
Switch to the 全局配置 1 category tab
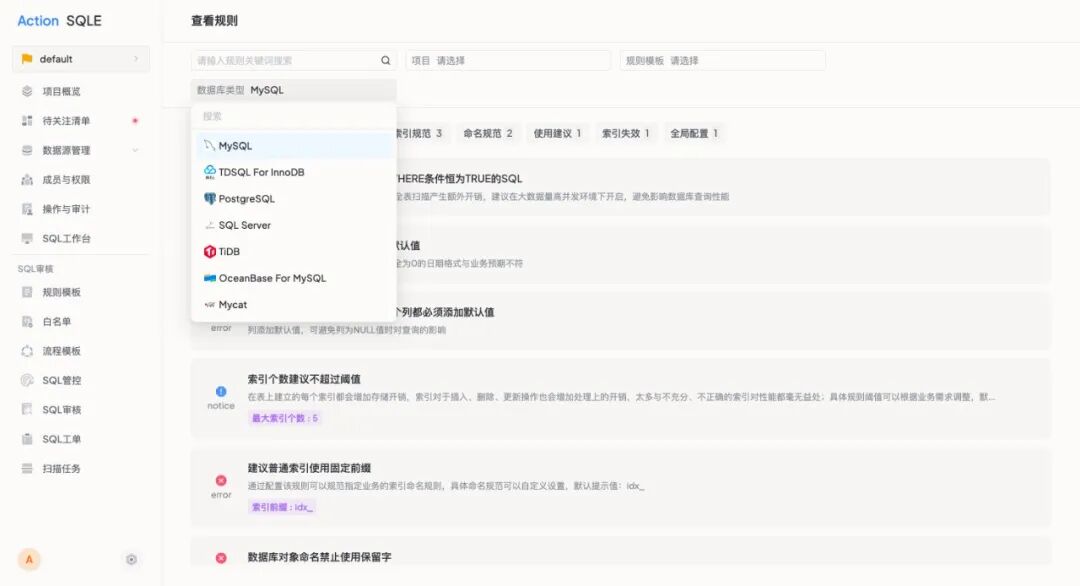(x=694, y=134)
